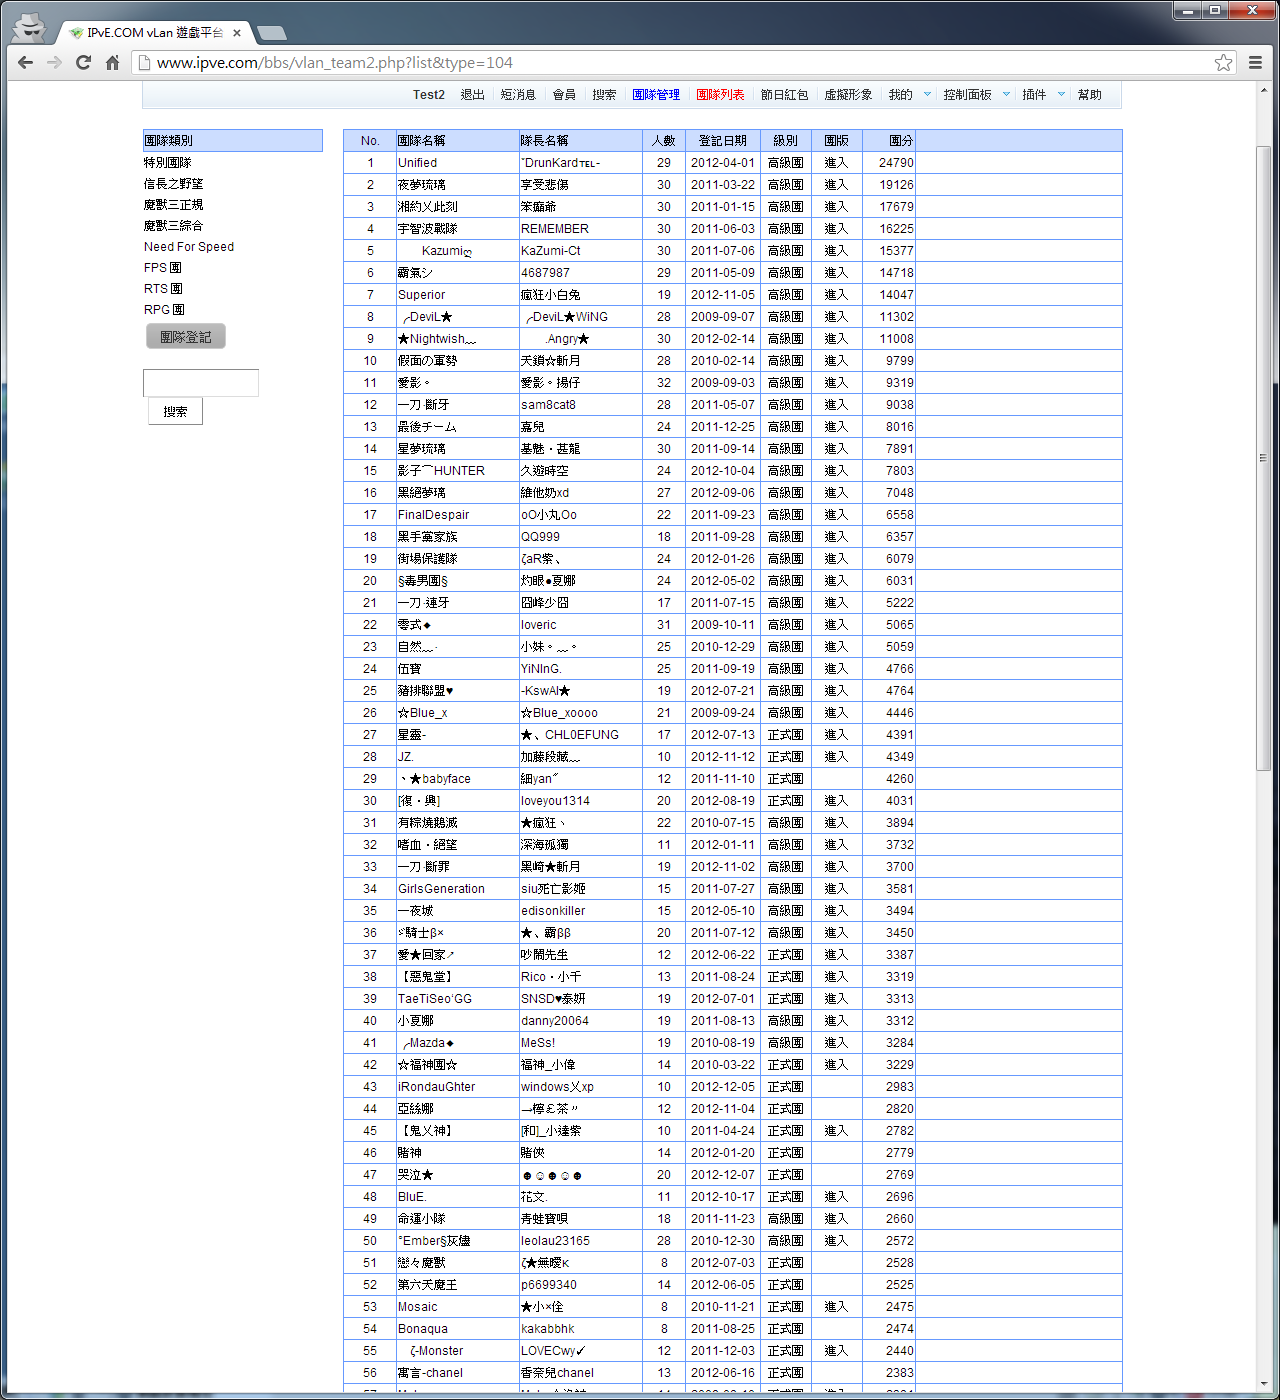The height and width of the screenshot is (1400, 1280).
Task: Click the sidebar 搜索 search button
Action: (175, 411)
